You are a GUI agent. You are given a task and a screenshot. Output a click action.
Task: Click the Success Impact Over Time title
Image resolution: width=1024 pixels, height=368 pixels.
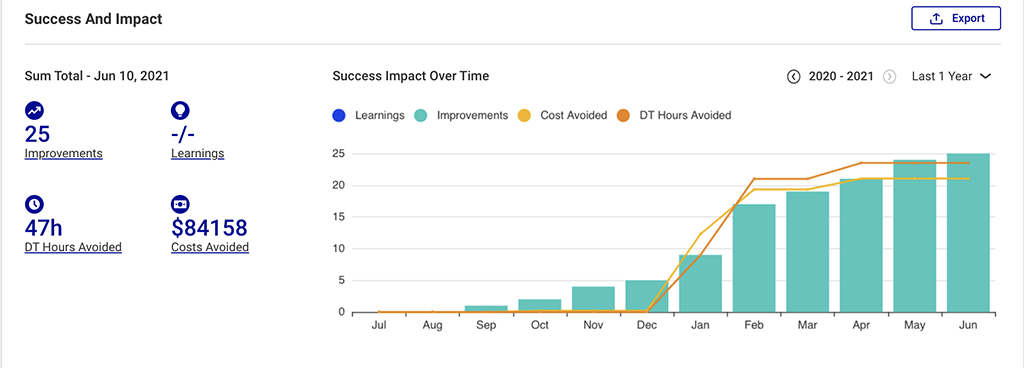411,76
